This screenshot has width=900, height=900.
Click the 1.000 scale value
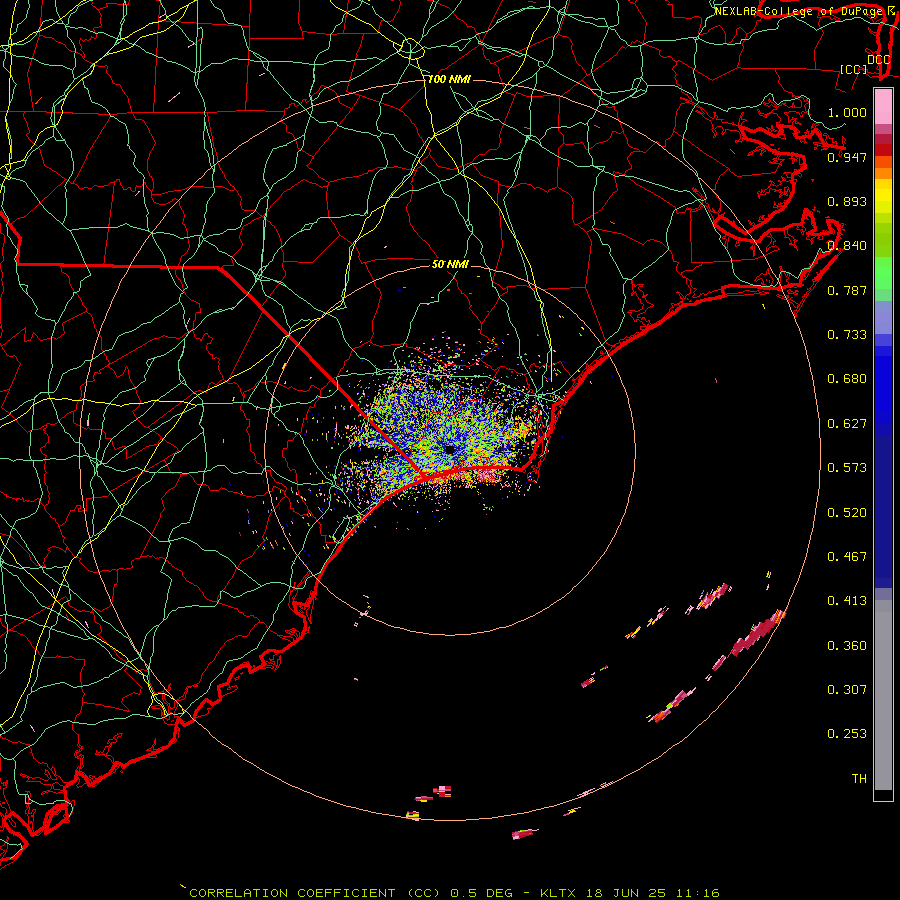click(x=847, y=112)
